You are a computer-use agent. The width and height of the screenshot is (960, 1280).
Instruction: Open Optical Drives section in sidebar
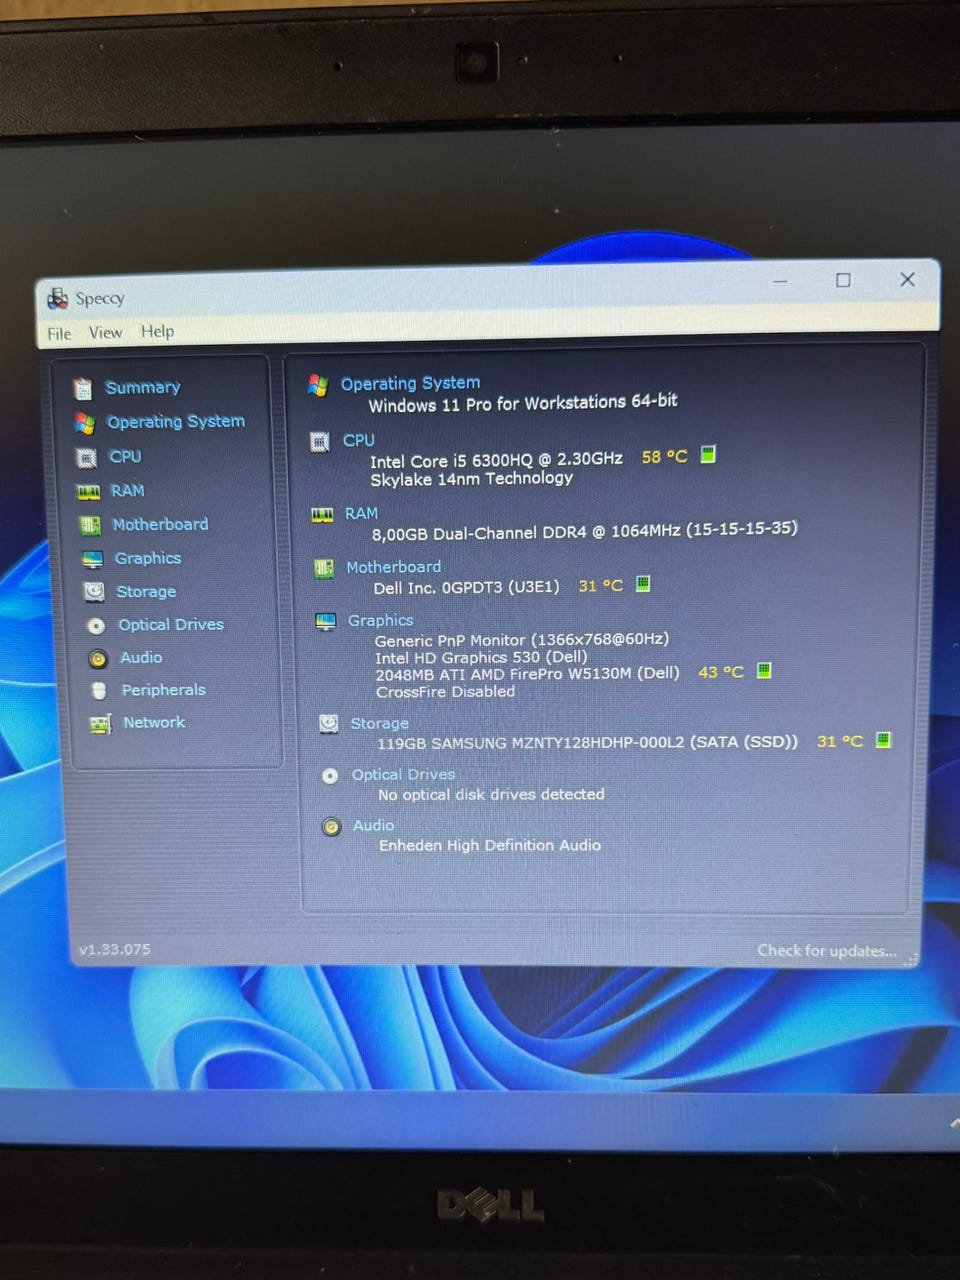(x=171, y=624)
